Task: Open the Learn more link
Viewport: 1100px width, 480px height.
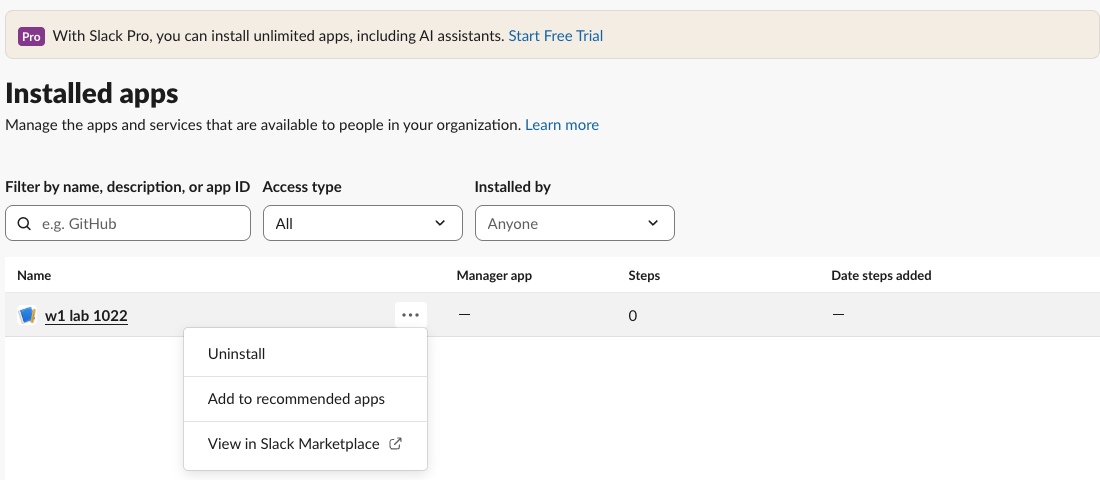Action: coord(562,125)
